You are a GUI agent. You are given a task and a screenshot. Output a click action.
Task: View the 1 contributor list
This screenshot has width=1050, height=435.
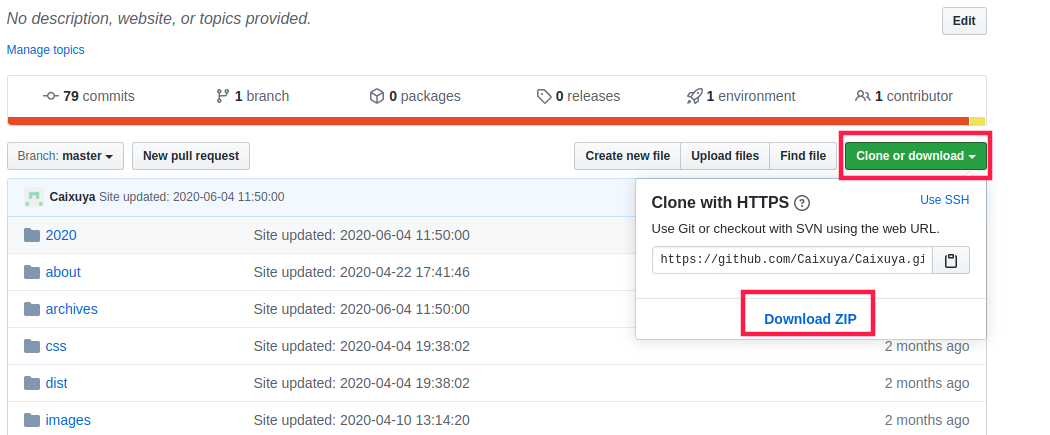[903, 96]
